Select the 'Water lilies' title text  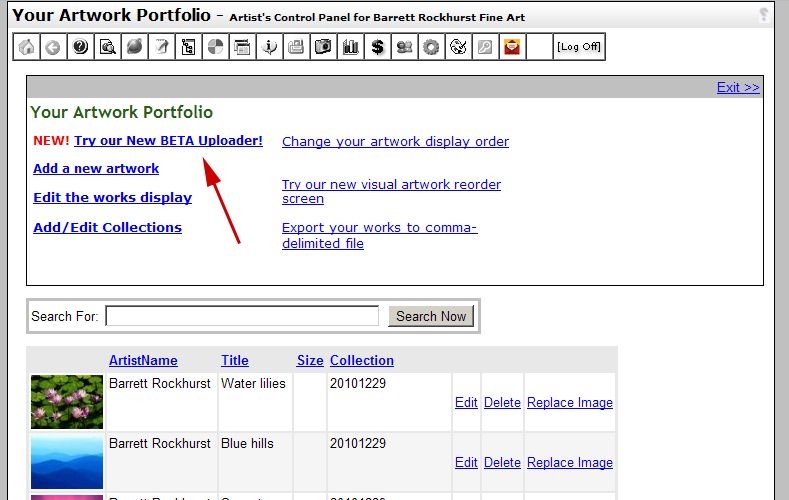253,383
